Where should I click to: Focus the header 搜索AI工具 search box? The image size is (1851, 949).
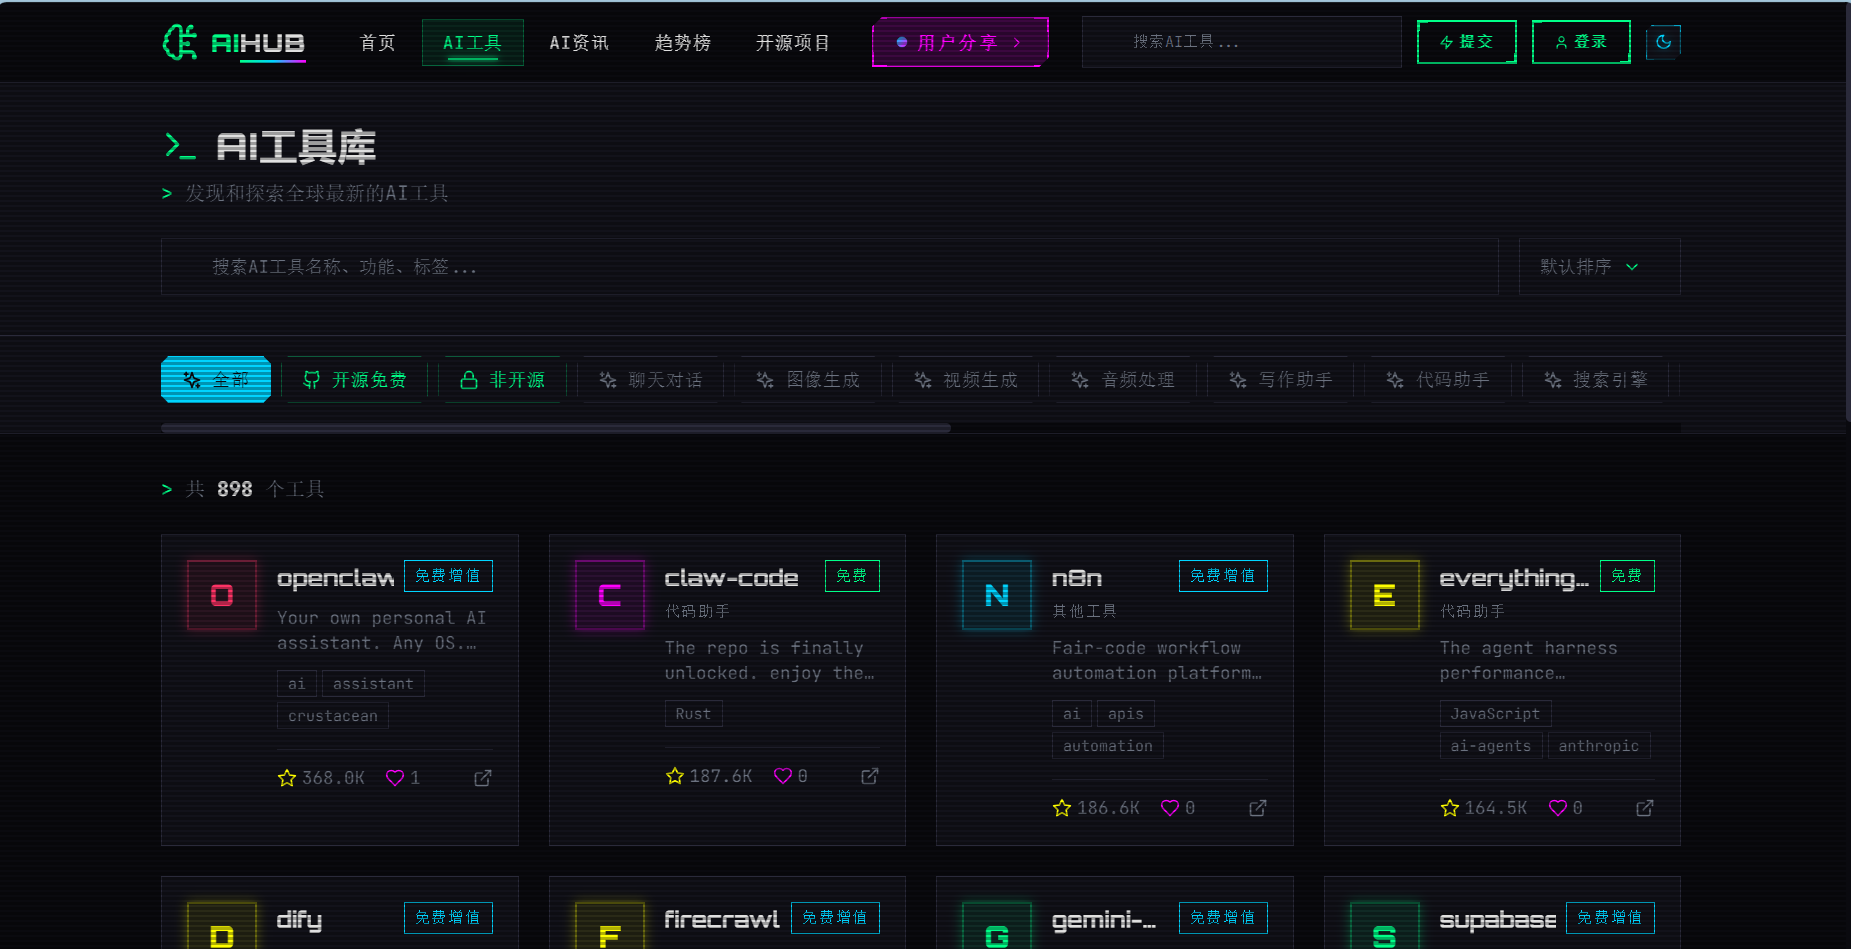1241,42
